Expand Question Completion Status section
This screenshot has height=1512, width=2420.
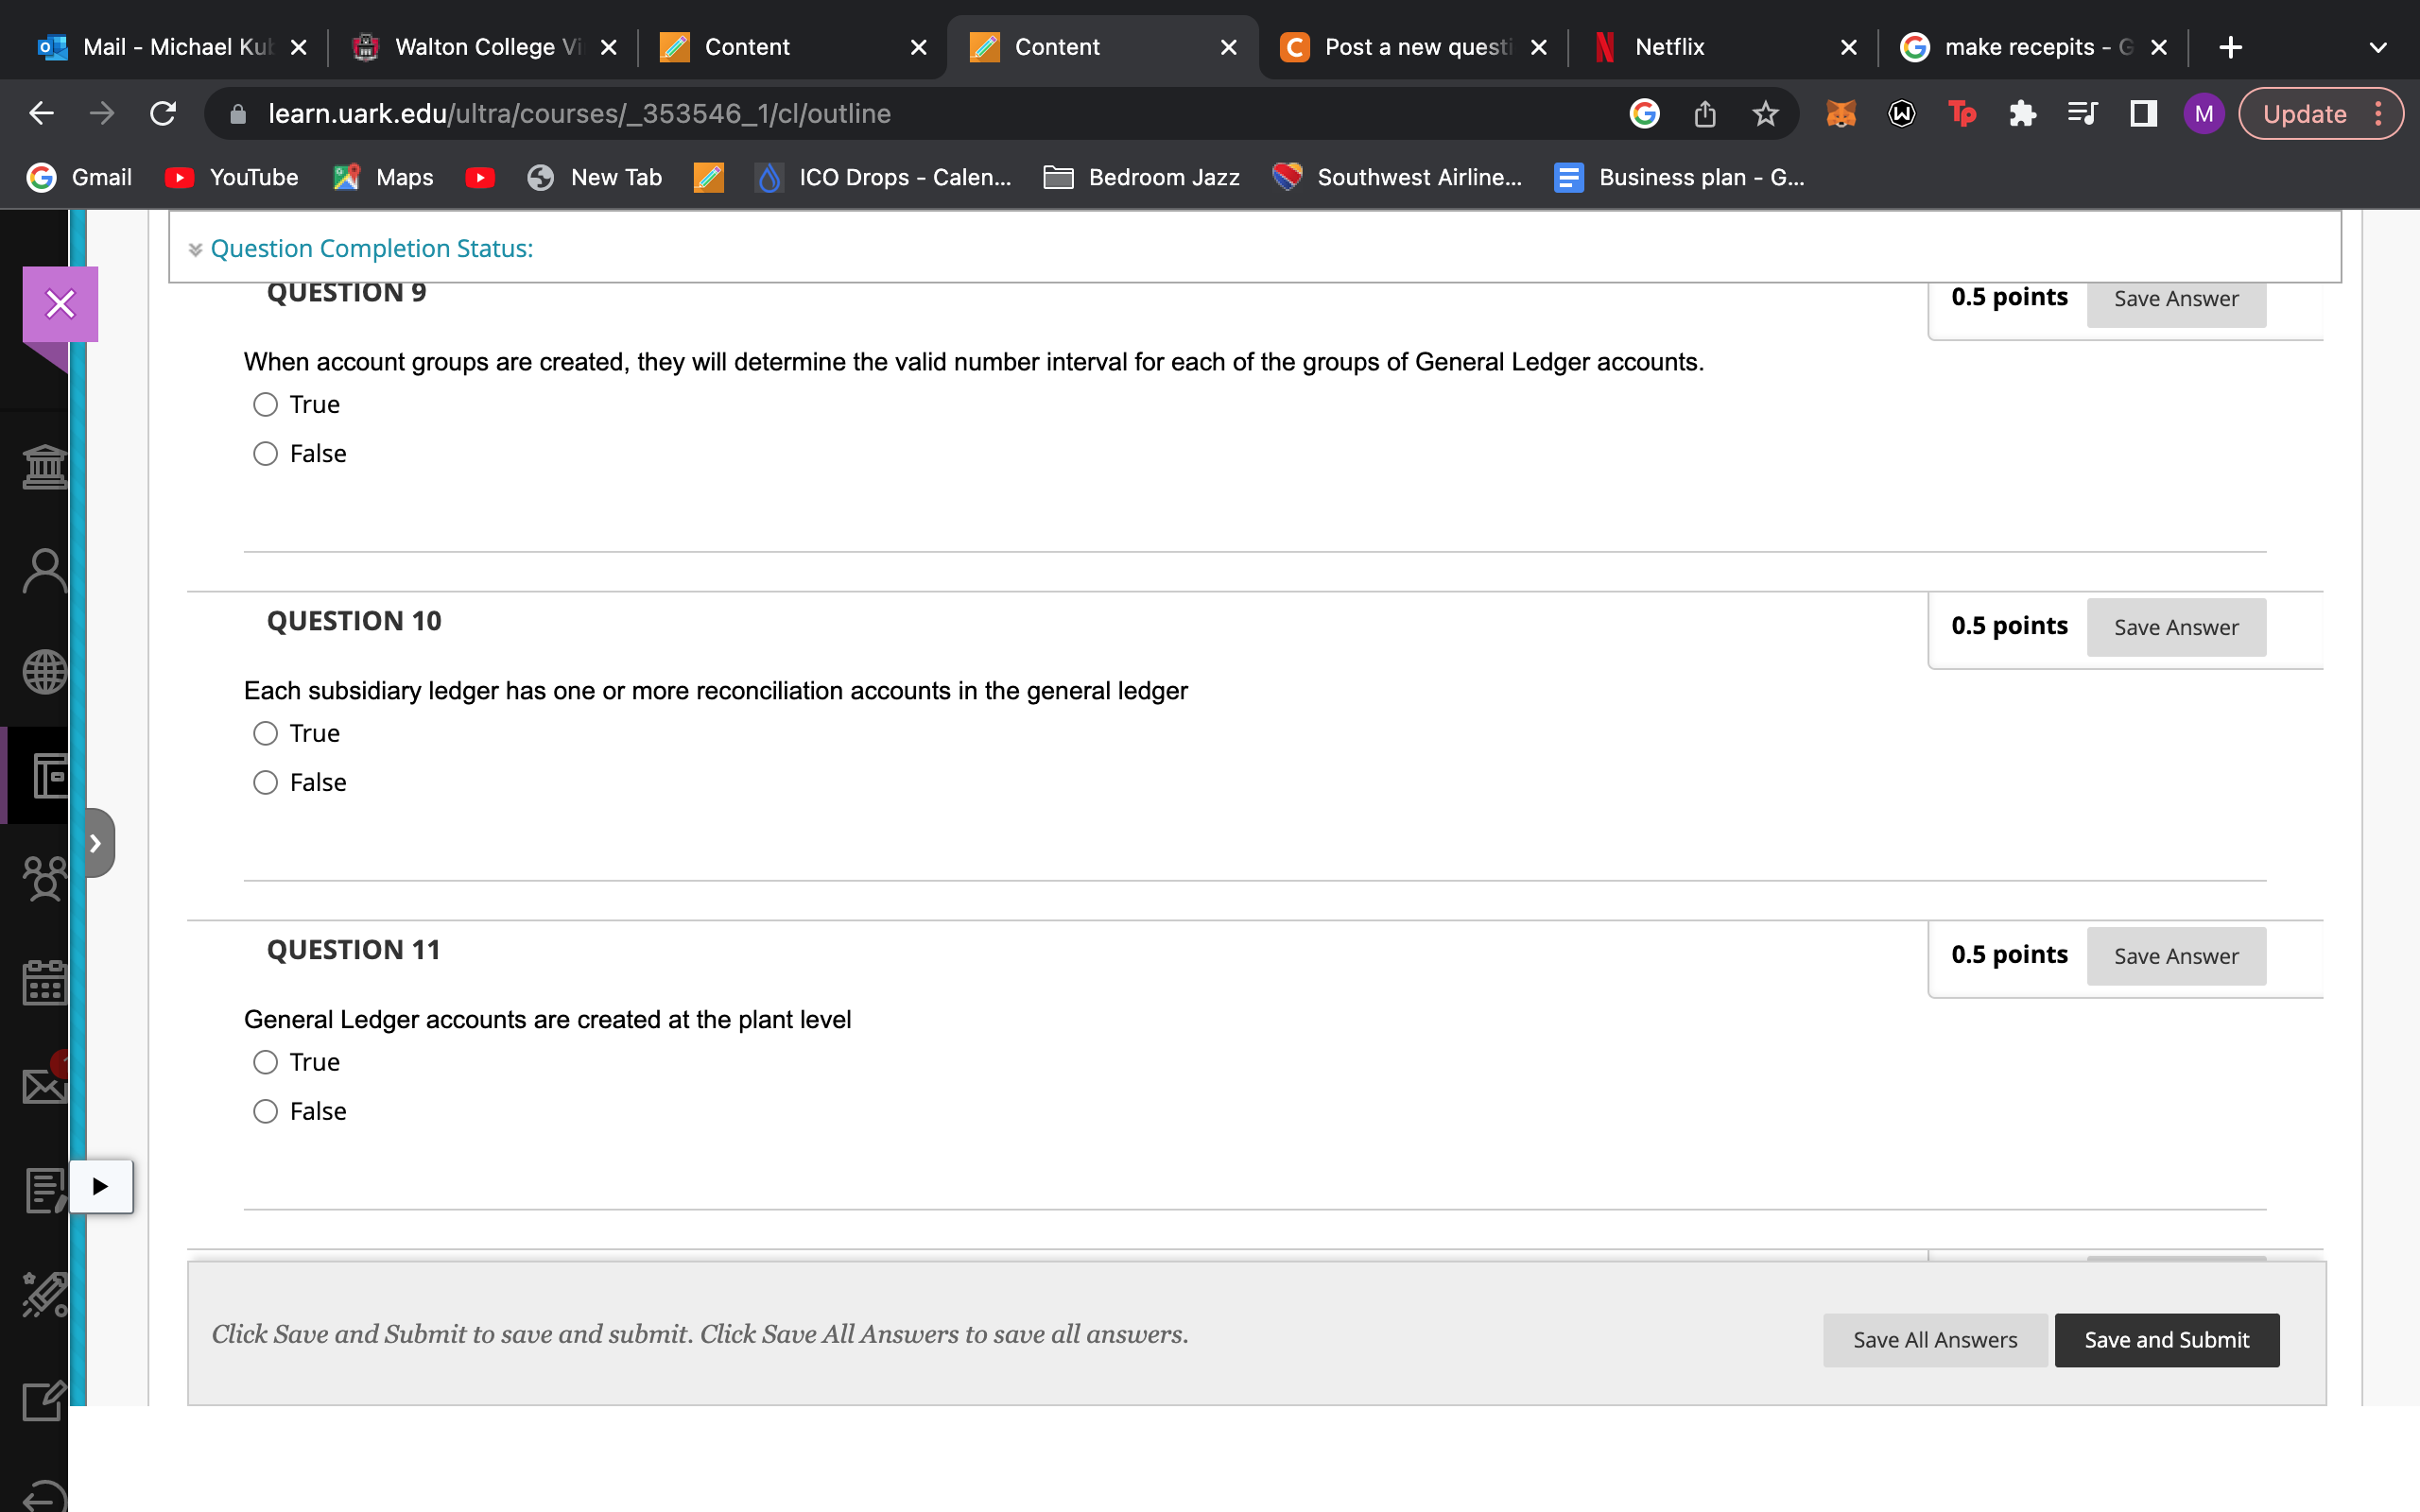(x=371, y=248)
